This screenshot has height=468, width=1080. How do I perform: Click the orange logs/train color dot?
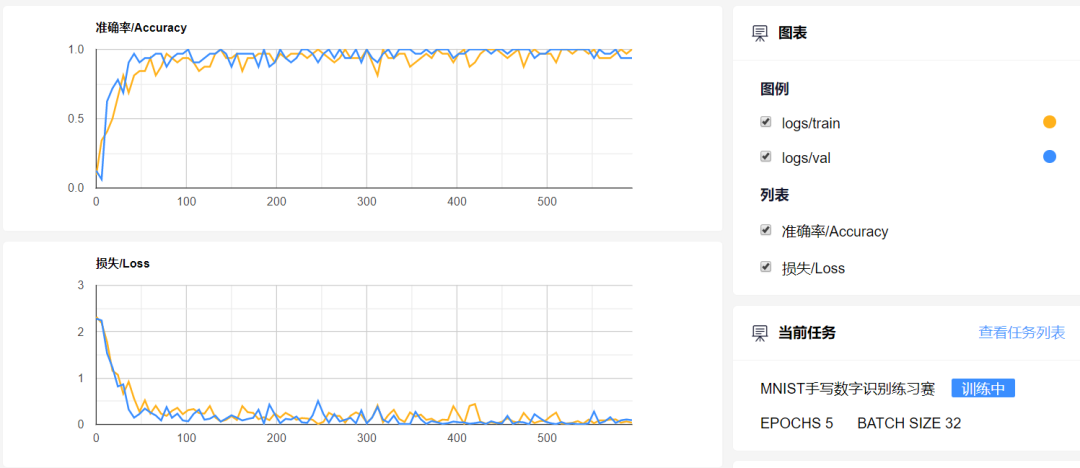[1049, 122]
